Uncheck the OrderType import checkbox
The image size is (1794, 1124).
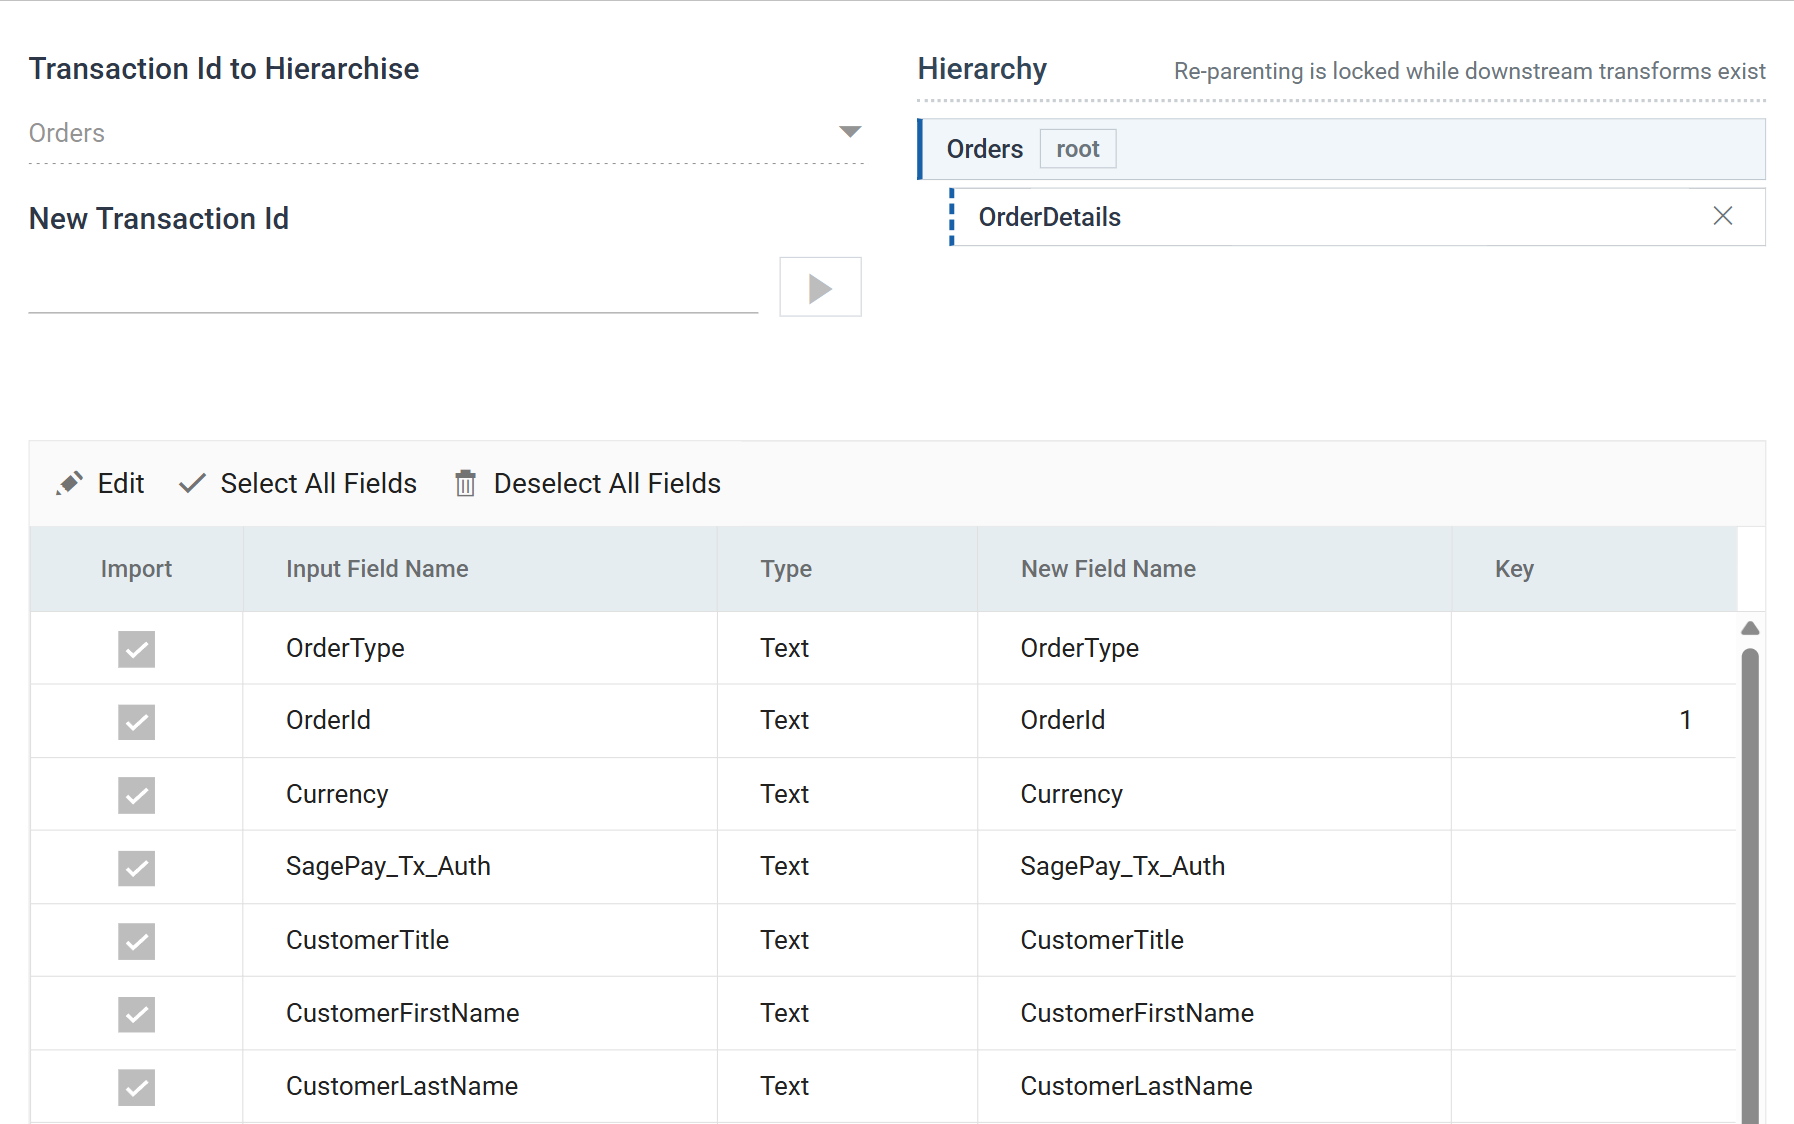136,649
